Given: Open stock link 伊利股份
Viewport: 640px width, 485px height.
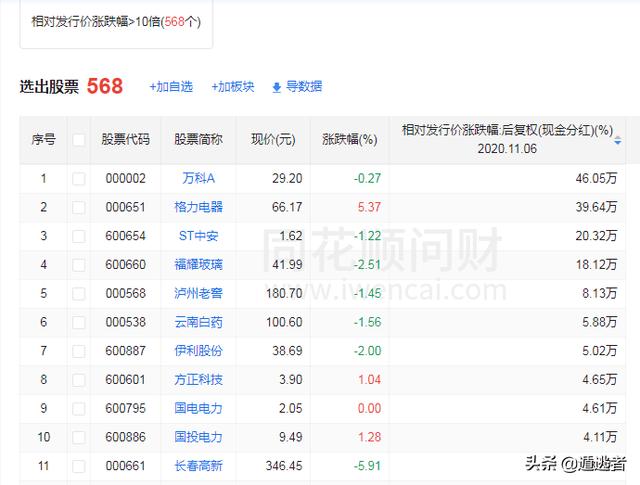Looking at the screenshot, I should (x=198, y=351).
